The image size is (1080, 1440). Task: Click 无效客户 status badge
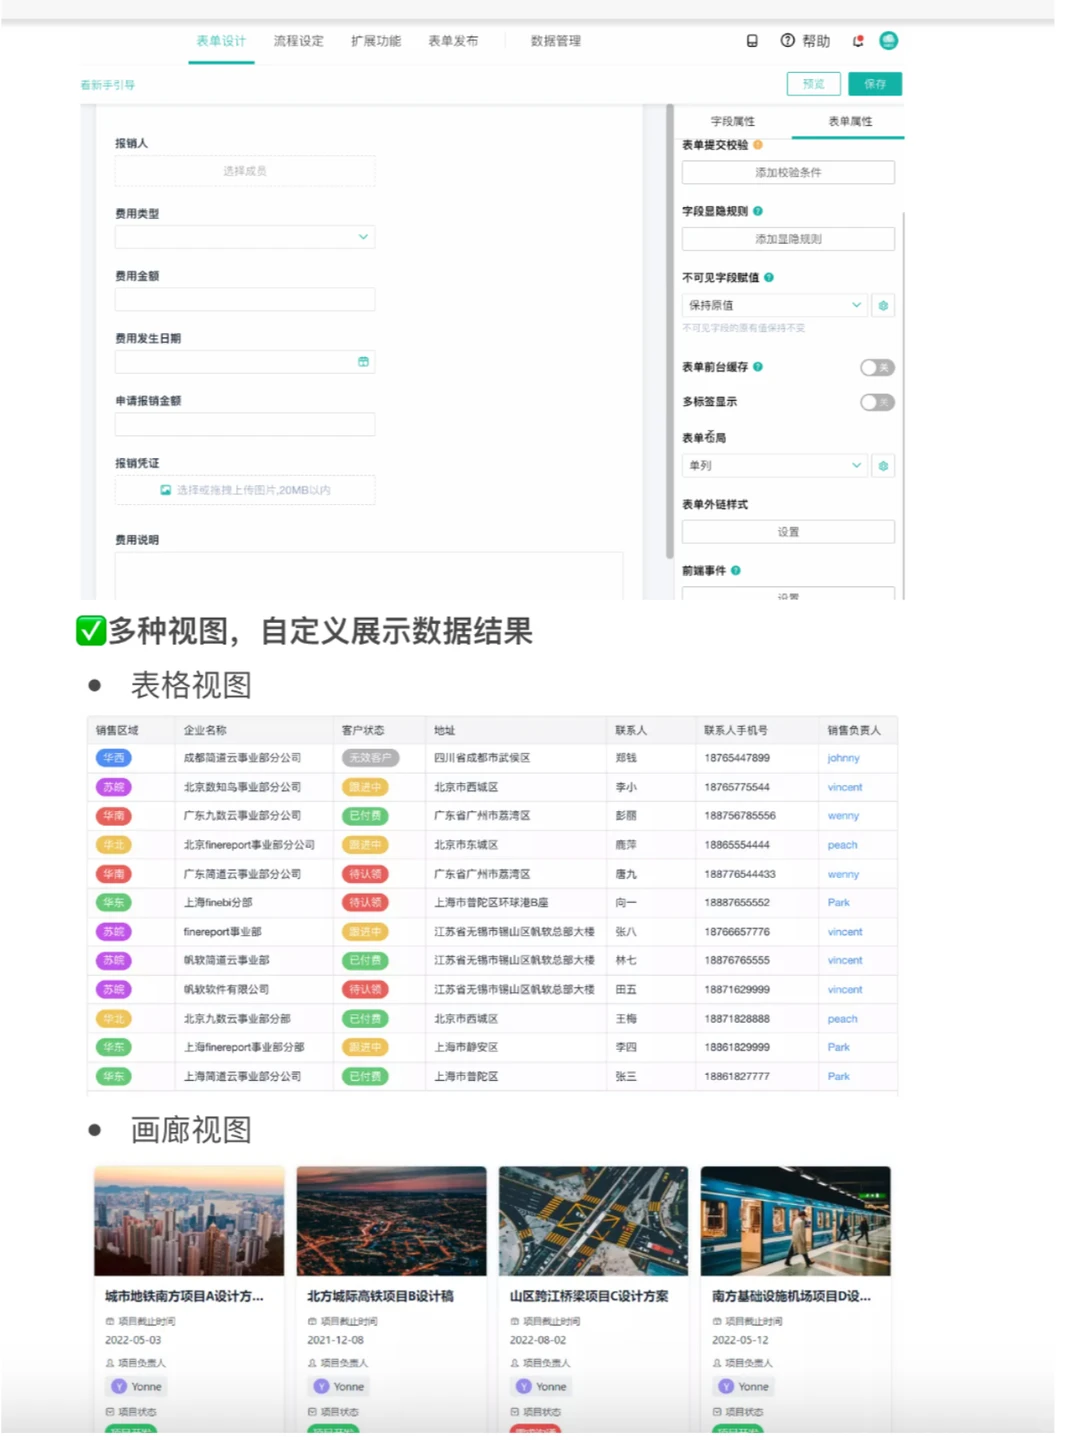point(369,758)
